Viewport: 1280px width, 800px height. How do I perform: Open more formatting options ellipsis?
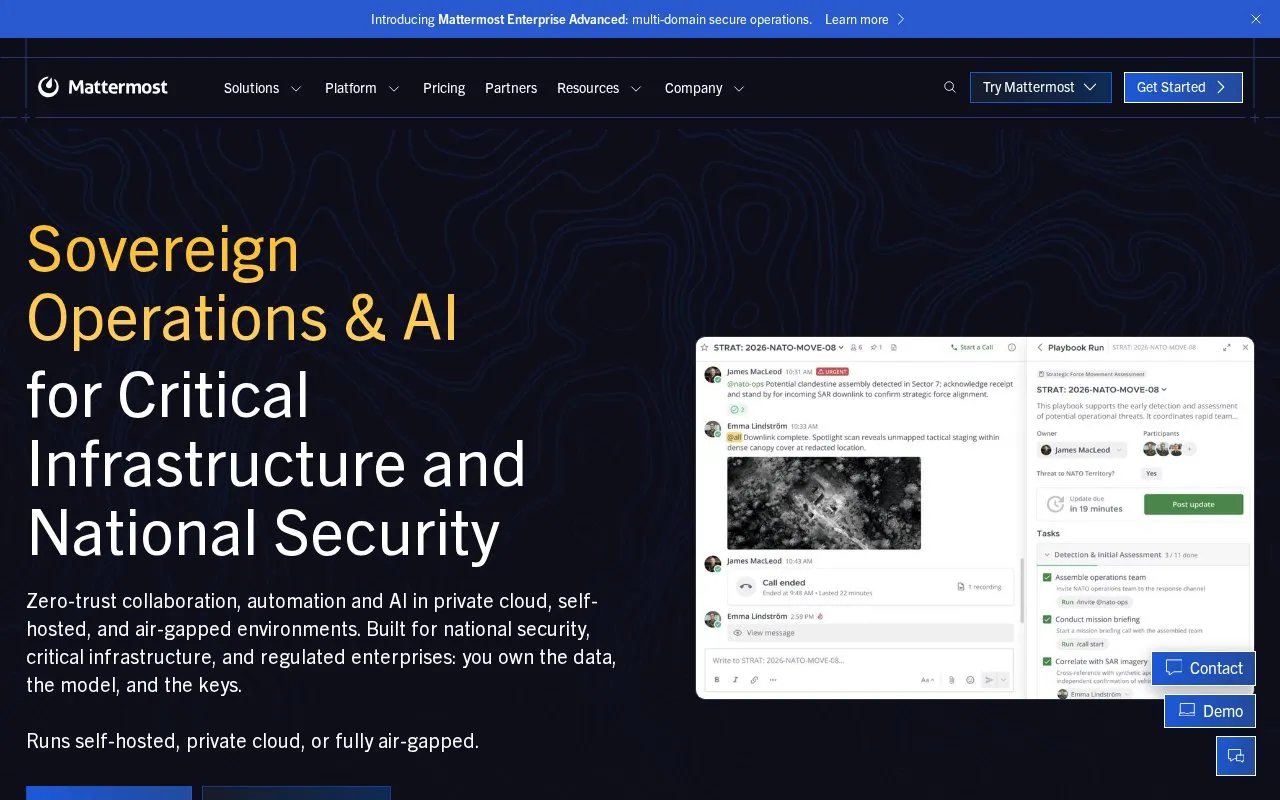(x=773, y=680)
